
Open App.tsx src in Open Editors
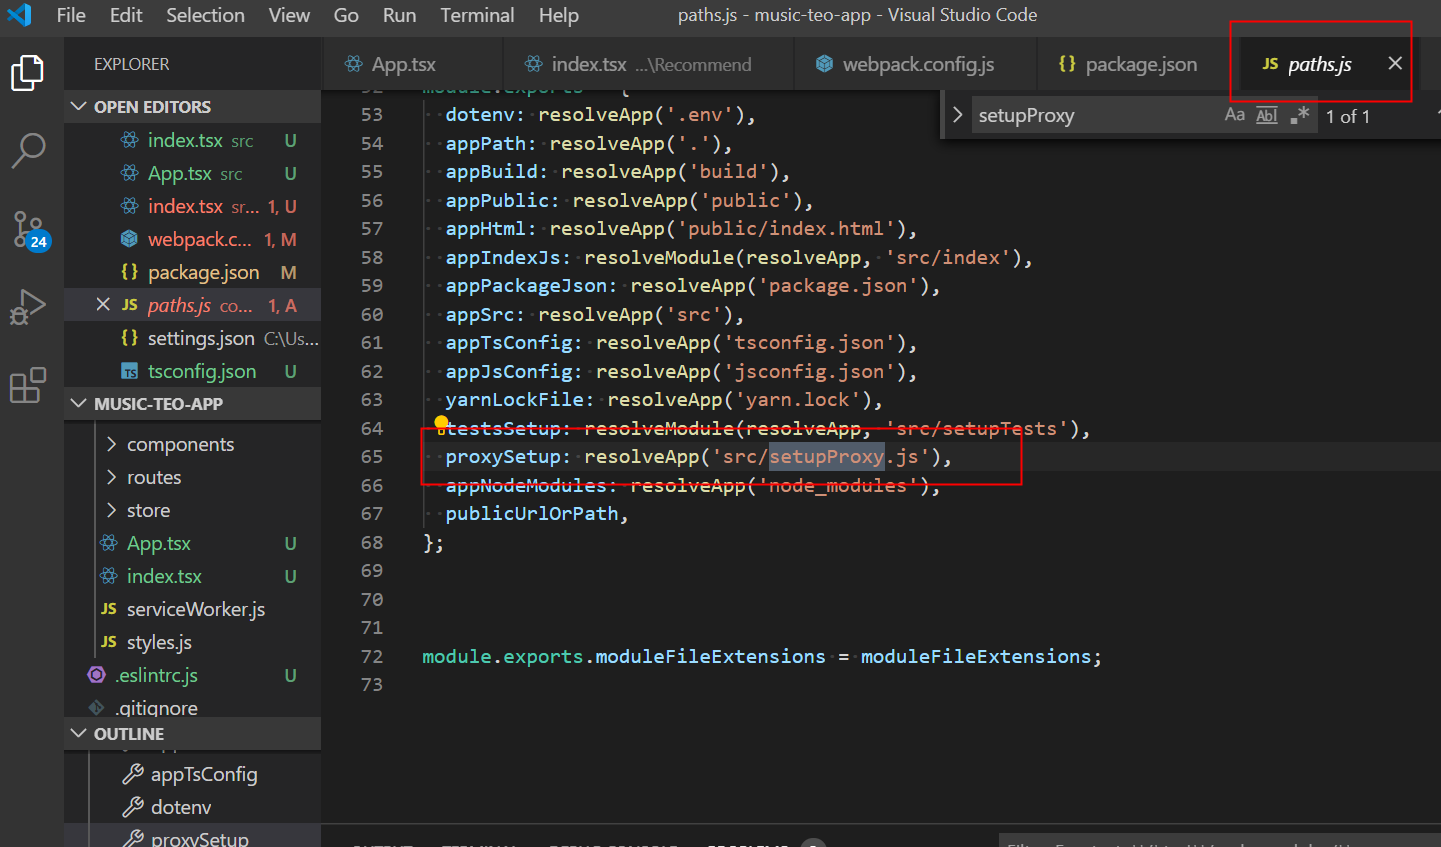click(192, 173)
